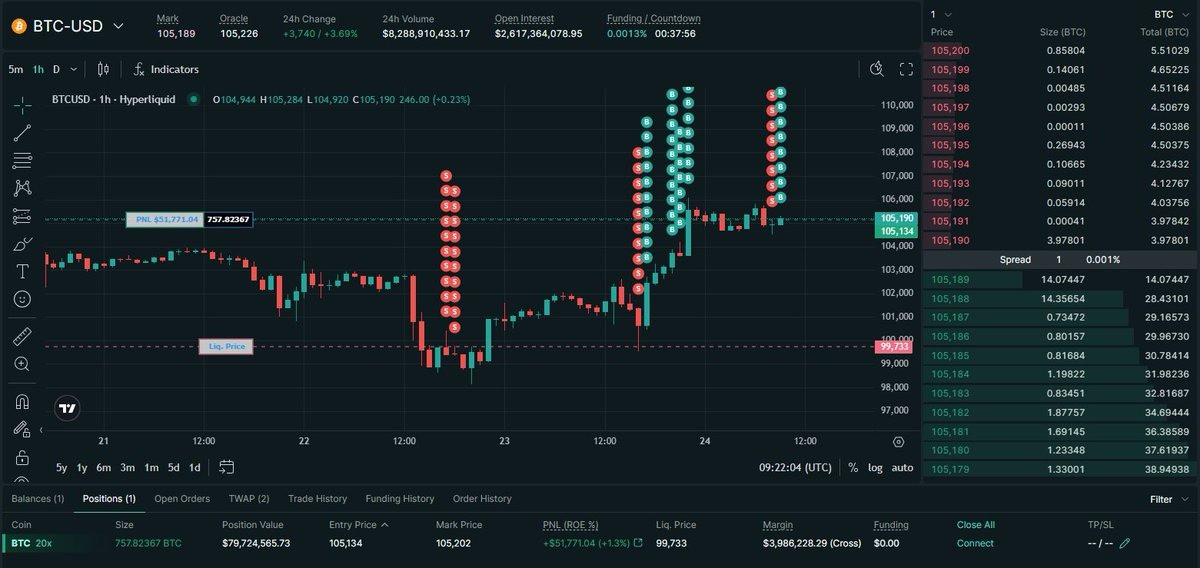1200x568 pixels.
Task: Switch to the Positions tab
Action: (x=109, y=499)
